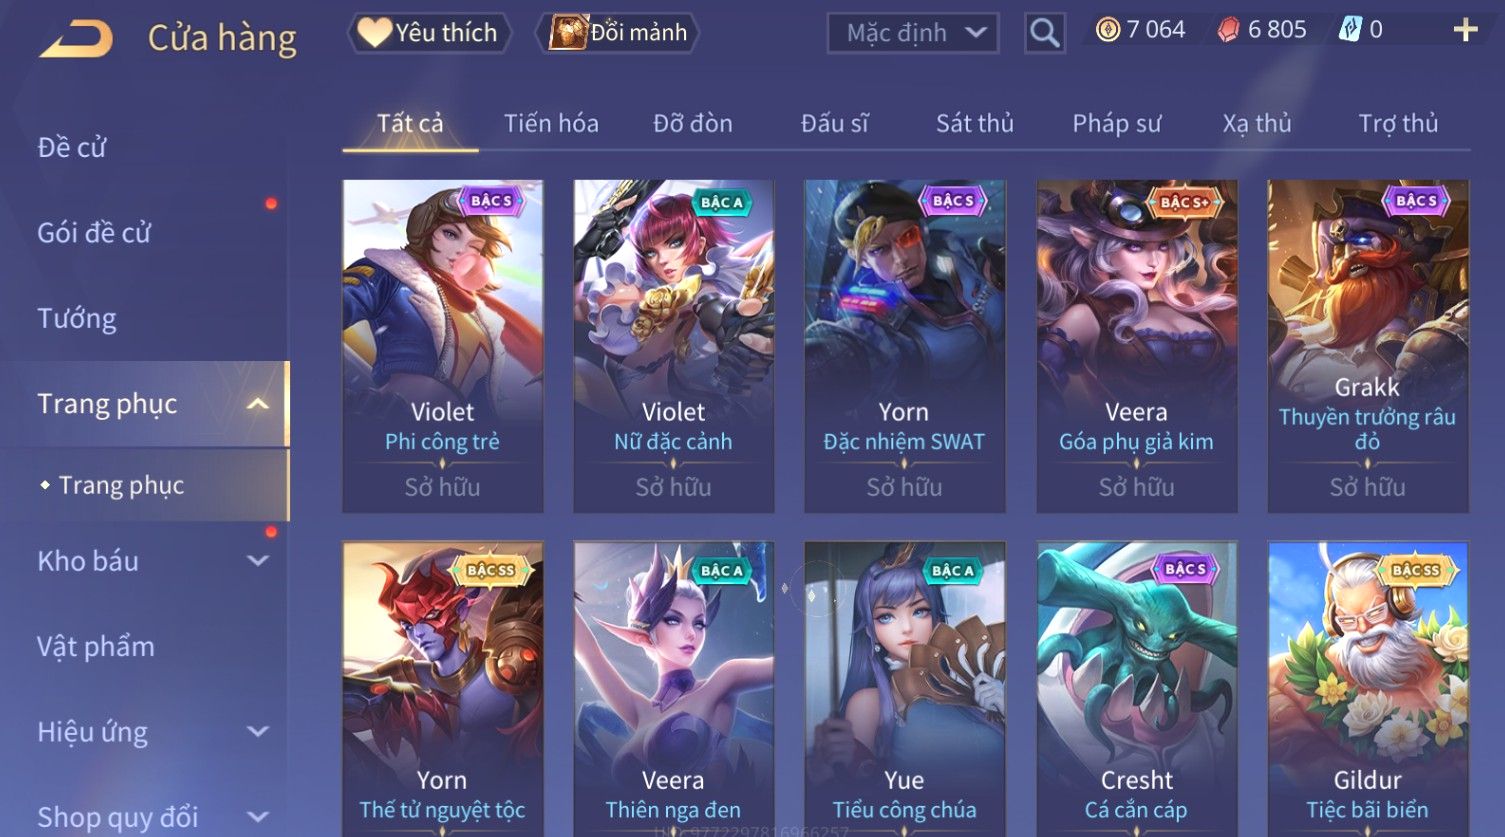This screenshot has height=837, width=1505.
Task: Open Grakk Thuyền trưởng râu đỏ skin
Action: click(1368, 346)
